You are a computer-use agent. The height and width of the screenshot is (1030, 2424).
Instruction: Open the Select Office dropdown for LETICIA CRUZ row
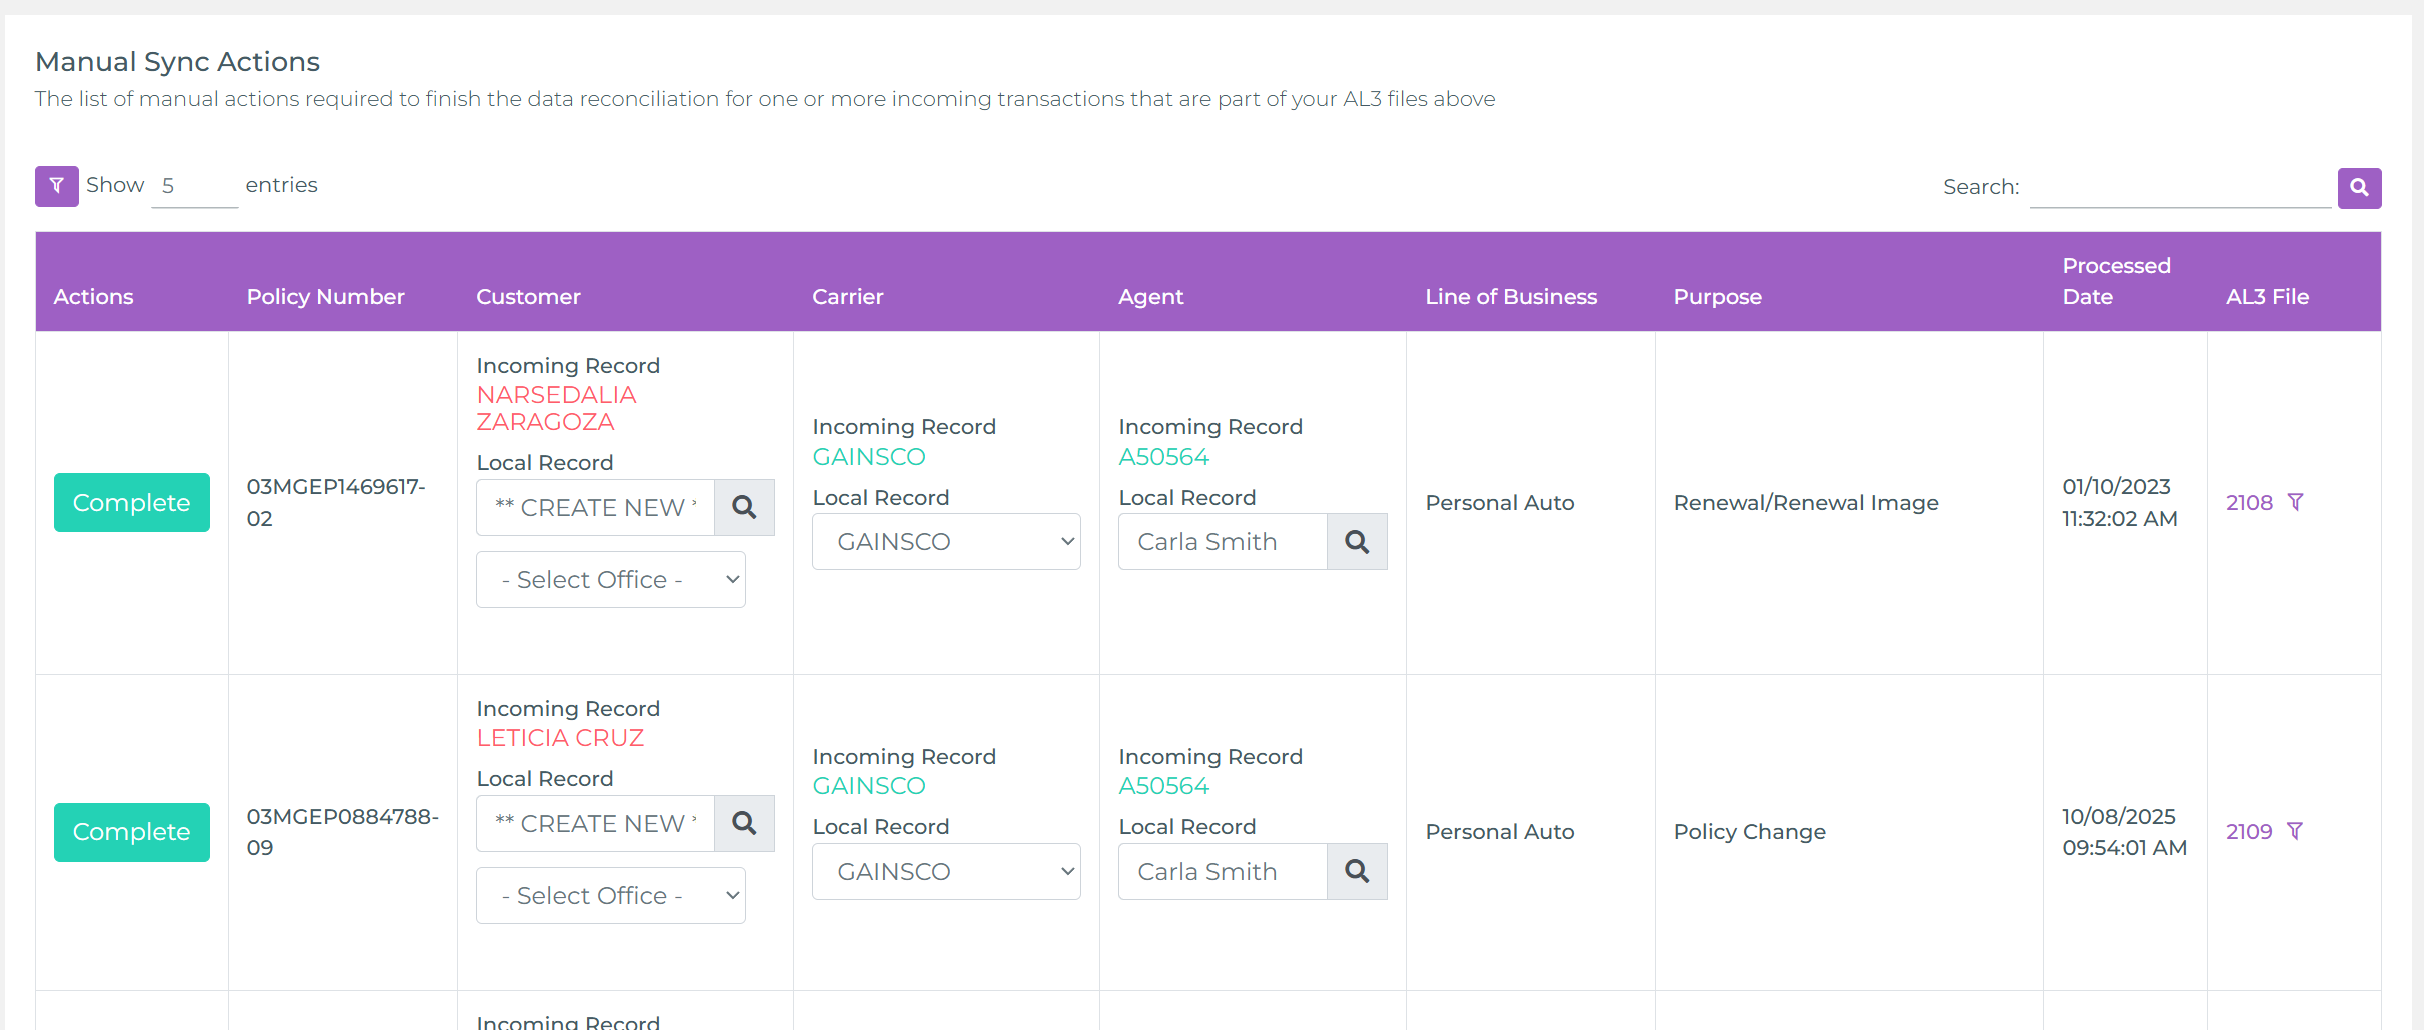coord(610,895)
